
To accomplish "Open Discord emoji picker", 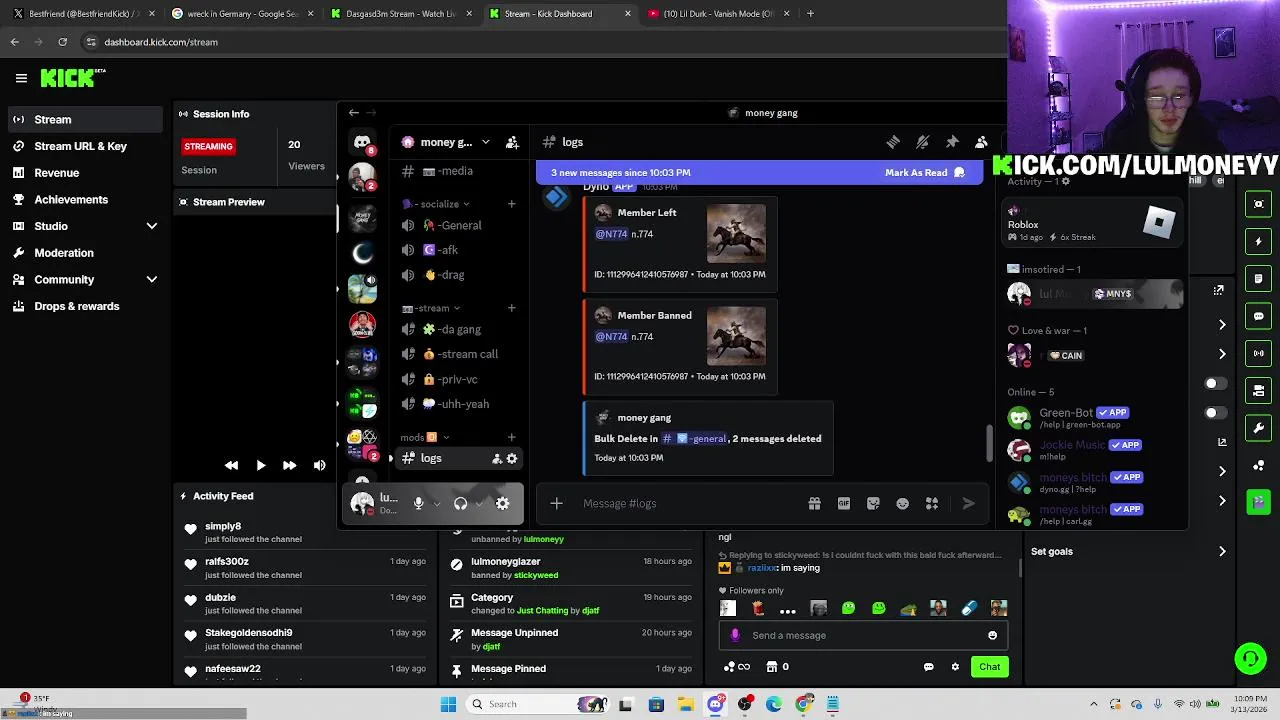I will [x=903, y=504].
